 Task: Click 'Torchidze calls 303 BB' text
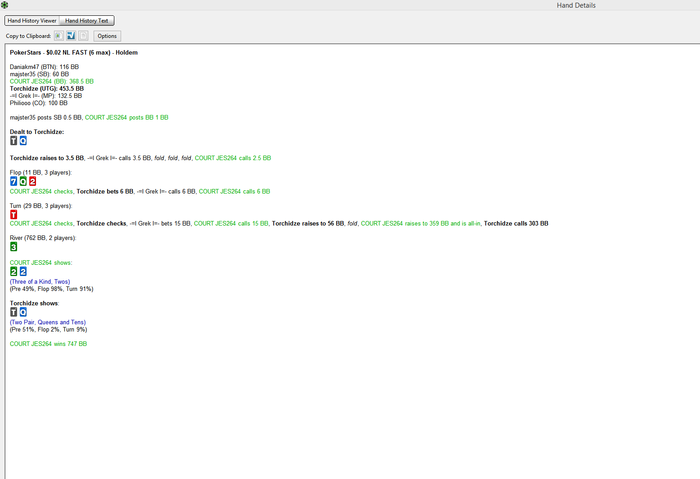pos(516,223)
